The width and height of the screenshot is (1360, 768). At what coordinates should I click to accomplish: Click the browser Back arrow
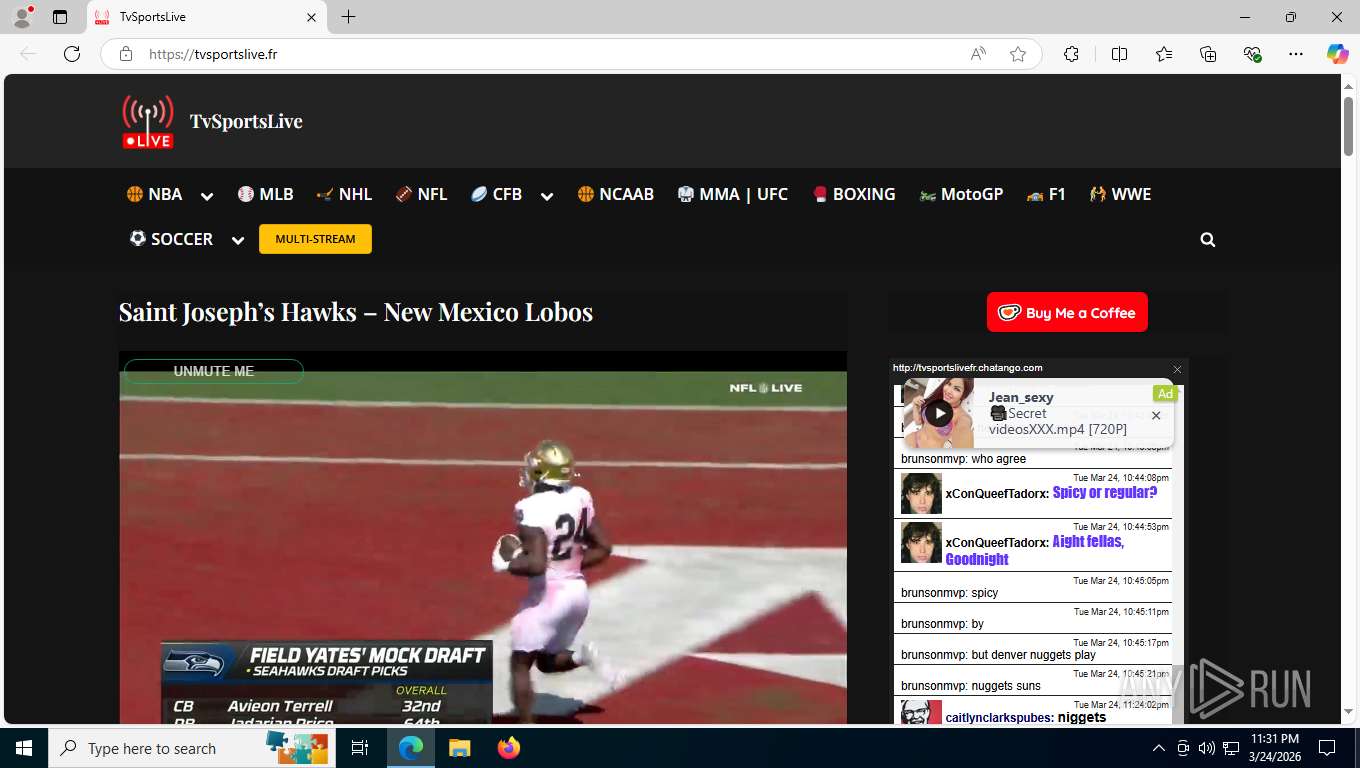pyautogui.click(x=28, y=54)
